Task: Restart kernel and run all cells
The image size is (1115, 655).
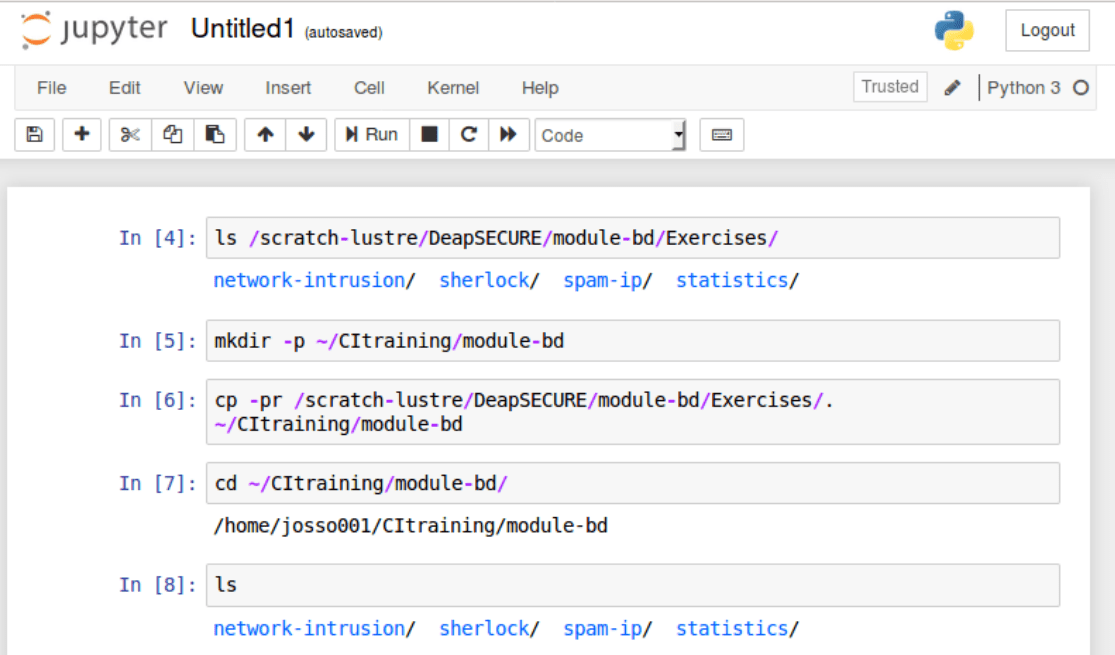Action: 508,134
